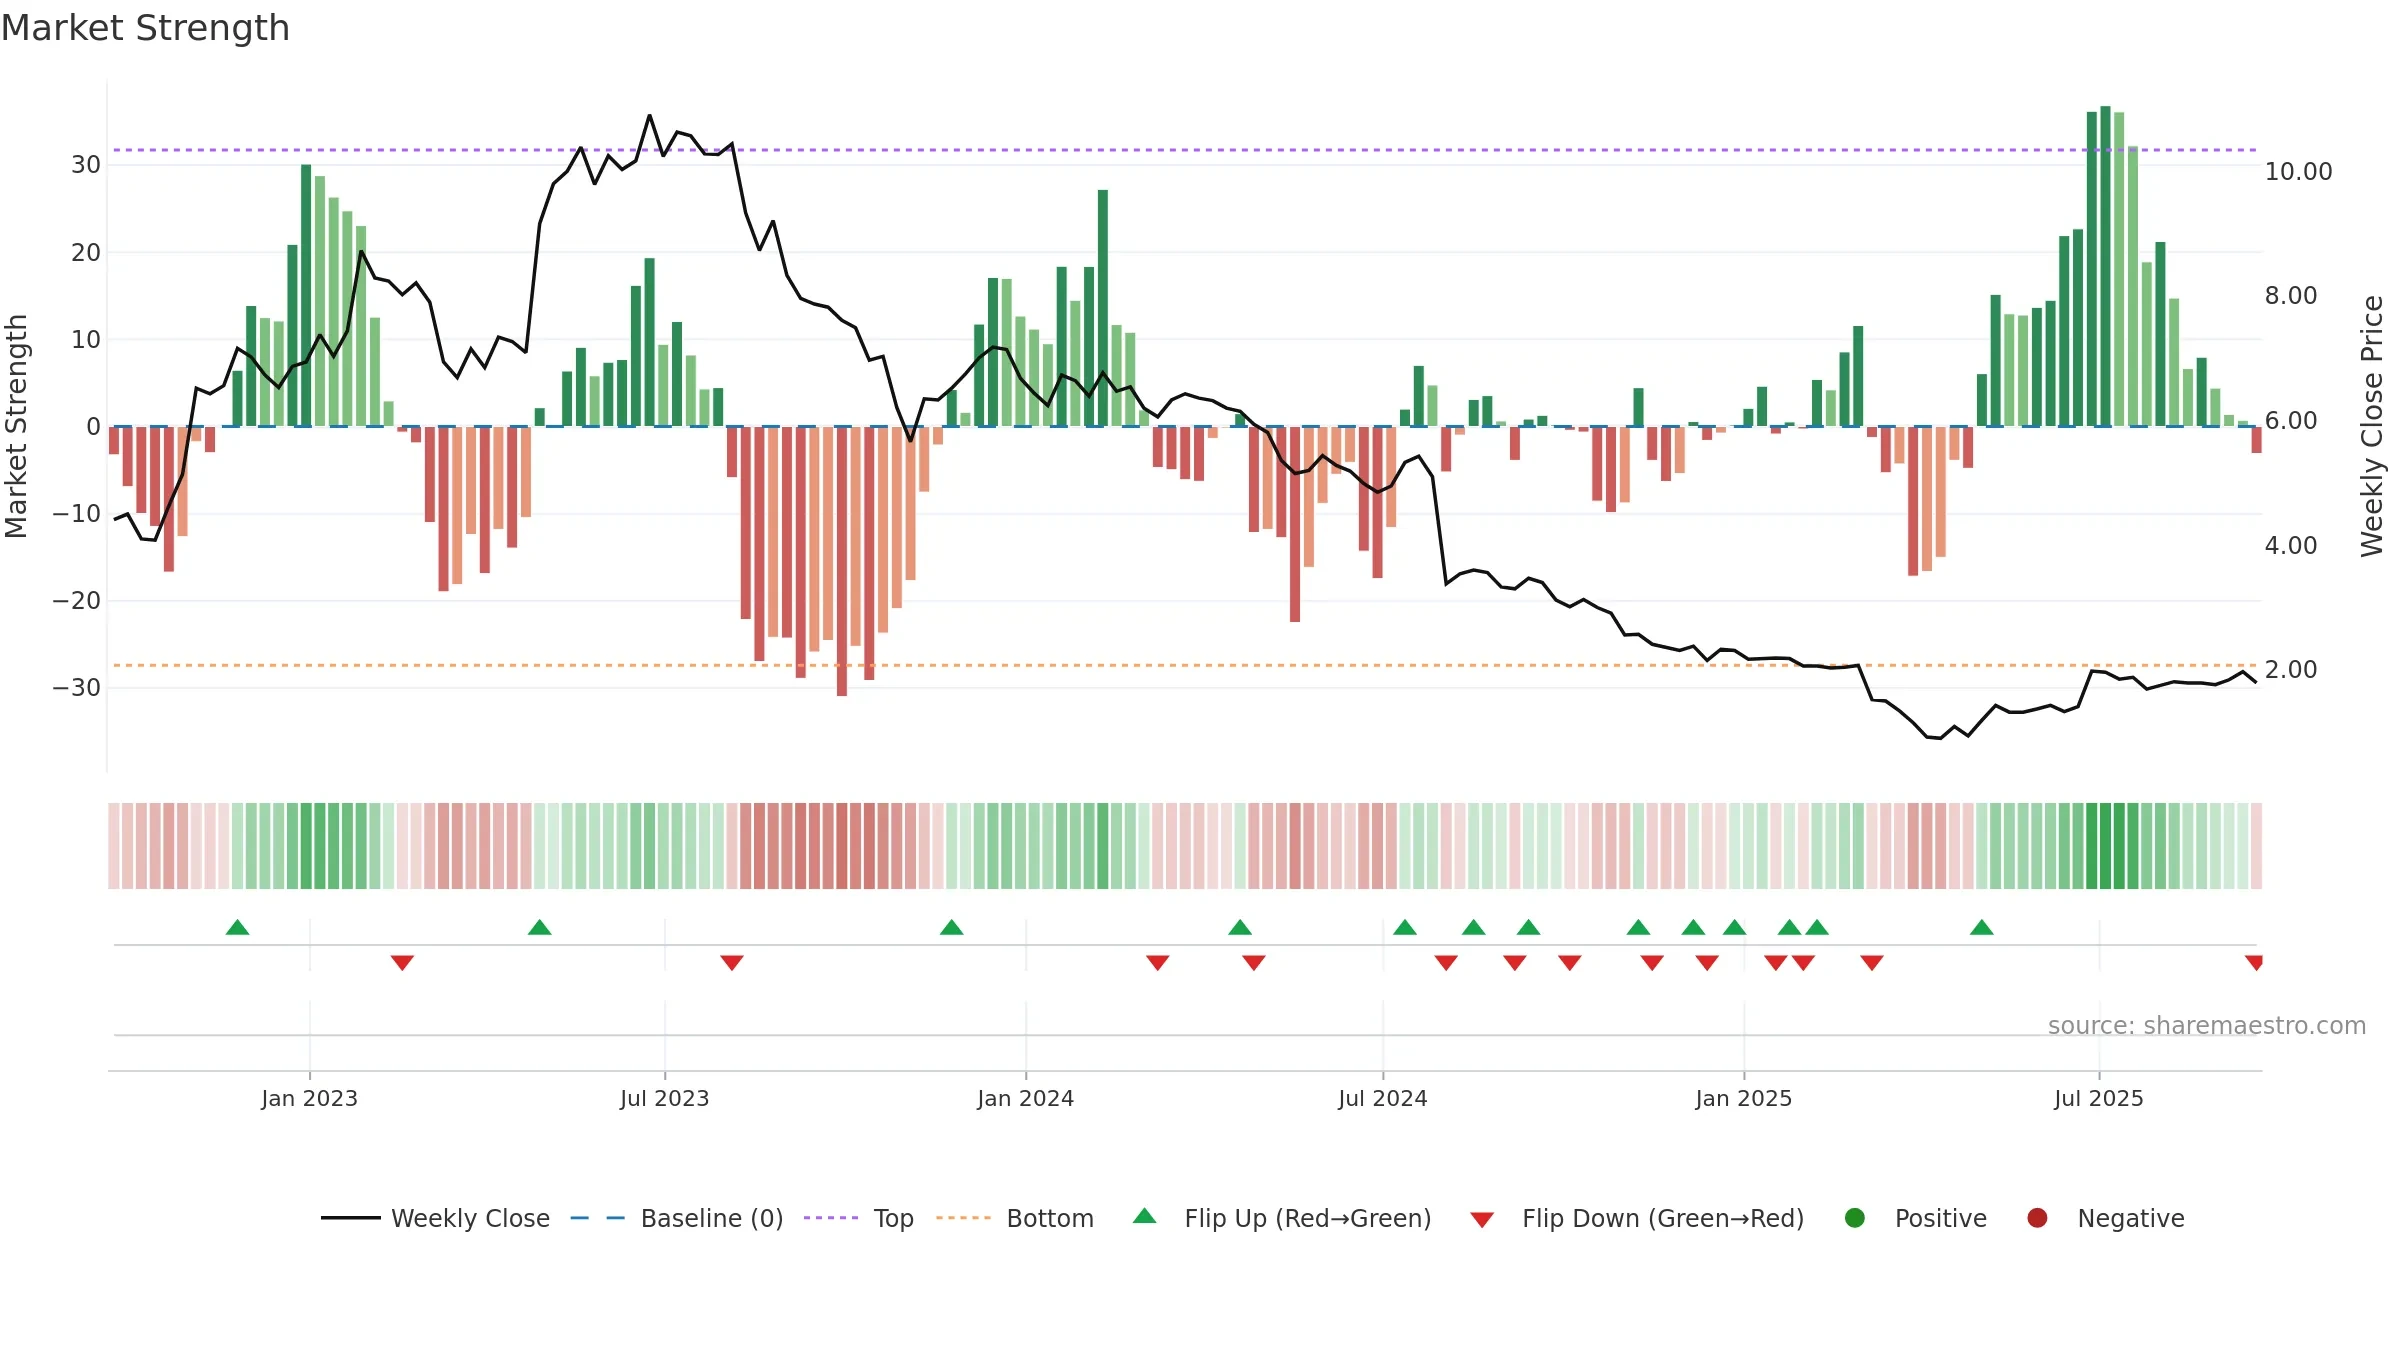Viewport: 2400px width, 1350px height.
Task: Click the Weekly Close Price axis title
Action: pyautogui.click(x=2372, y=426)
